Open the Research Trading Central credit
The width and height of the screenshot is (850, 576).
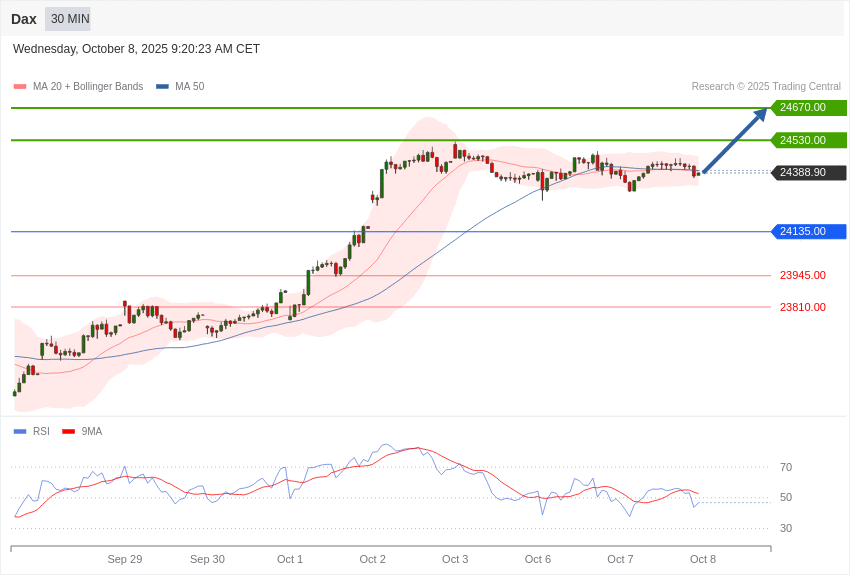[766, 87]
